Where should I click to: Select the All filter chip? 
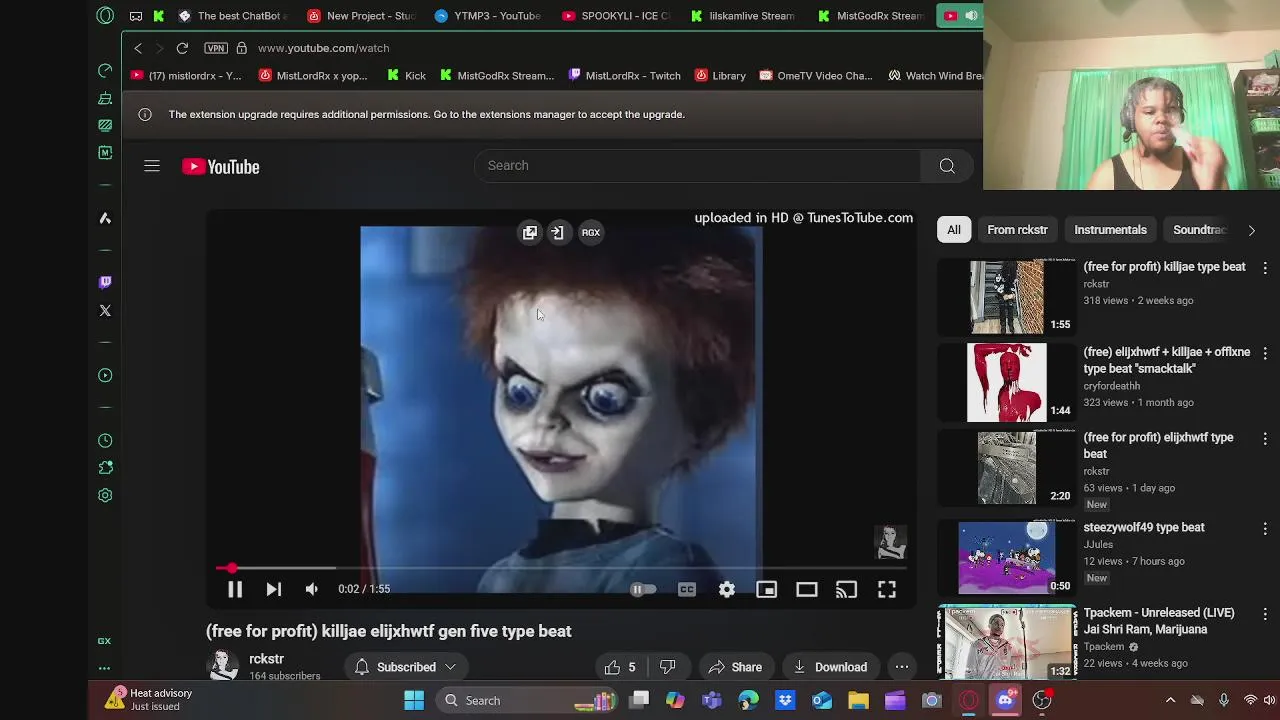coord(954,230)
